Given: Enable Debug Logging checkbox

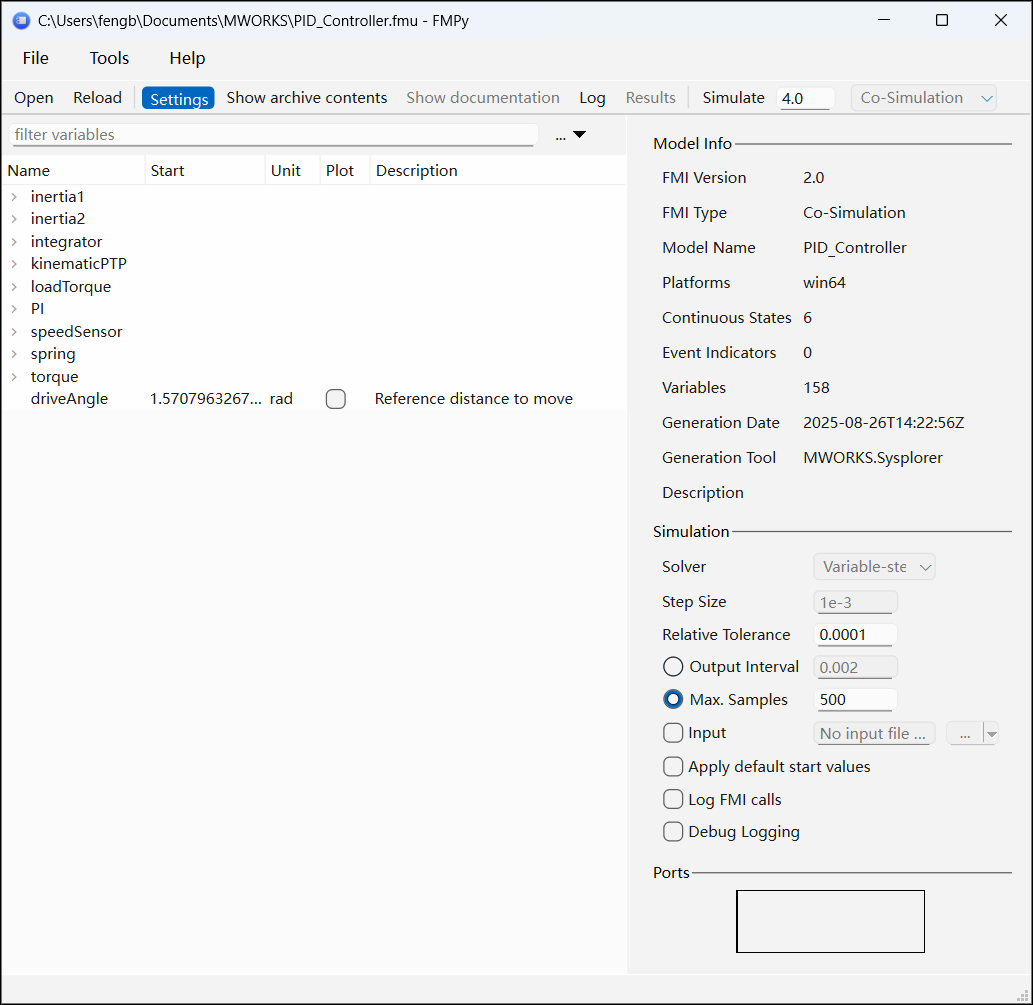Looking at the screenshot, I should point(674,832).
